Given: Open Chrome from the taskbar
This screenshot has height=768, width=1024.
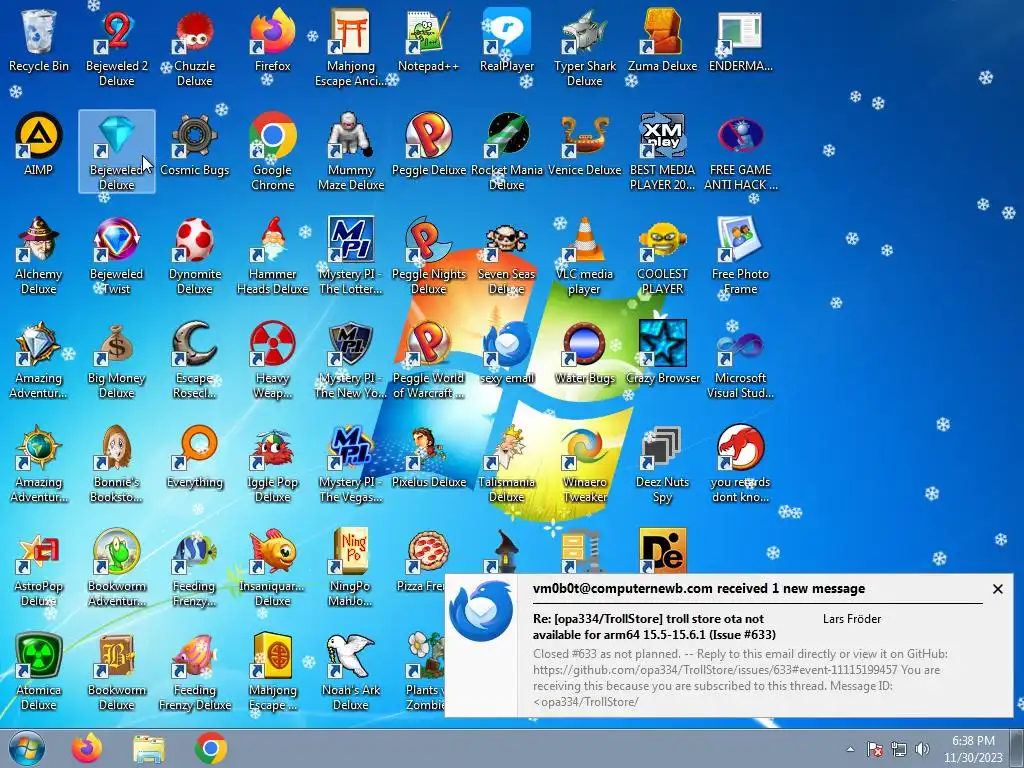Looking at the screenshot, I should coord(210,748).
